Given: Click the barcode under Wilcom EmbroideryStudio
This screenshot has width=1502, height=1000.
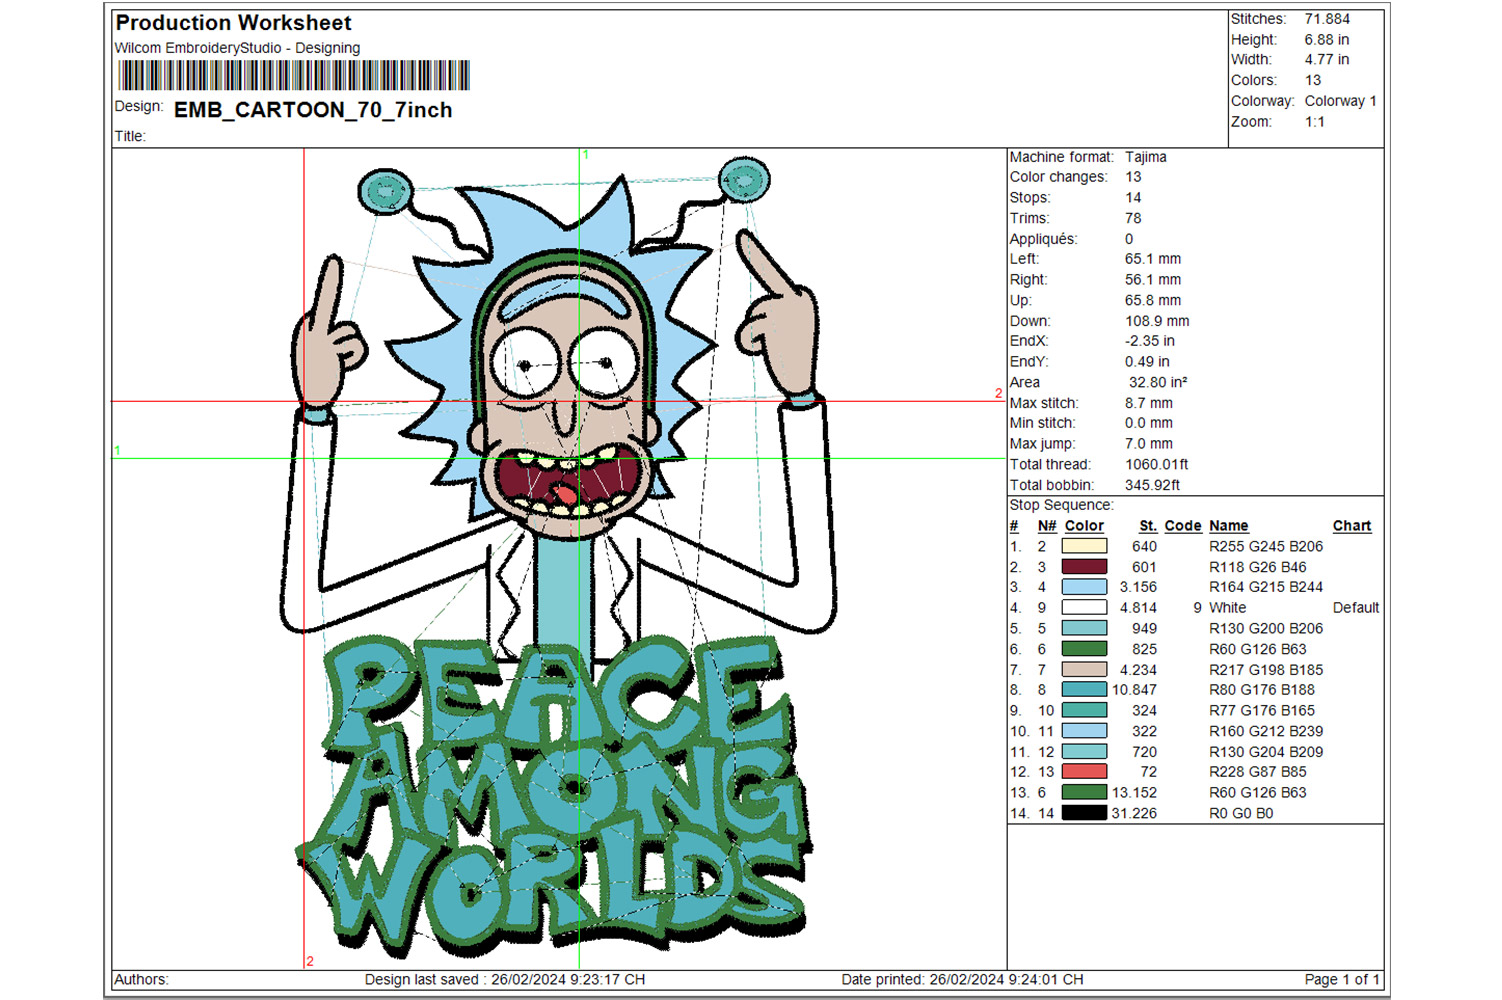Looking at the screenshot, I should pos(294,75).
